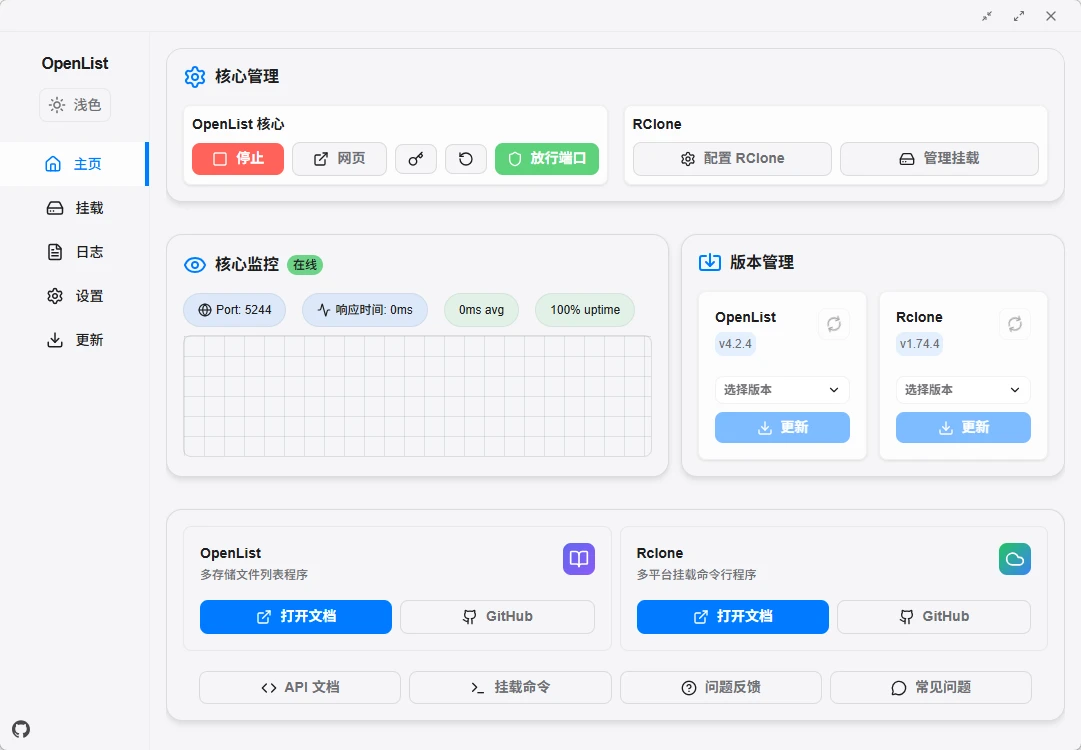The image size is (1081, 750).
Task: Click 常见问题 button
Action: [x=931, y=688]
